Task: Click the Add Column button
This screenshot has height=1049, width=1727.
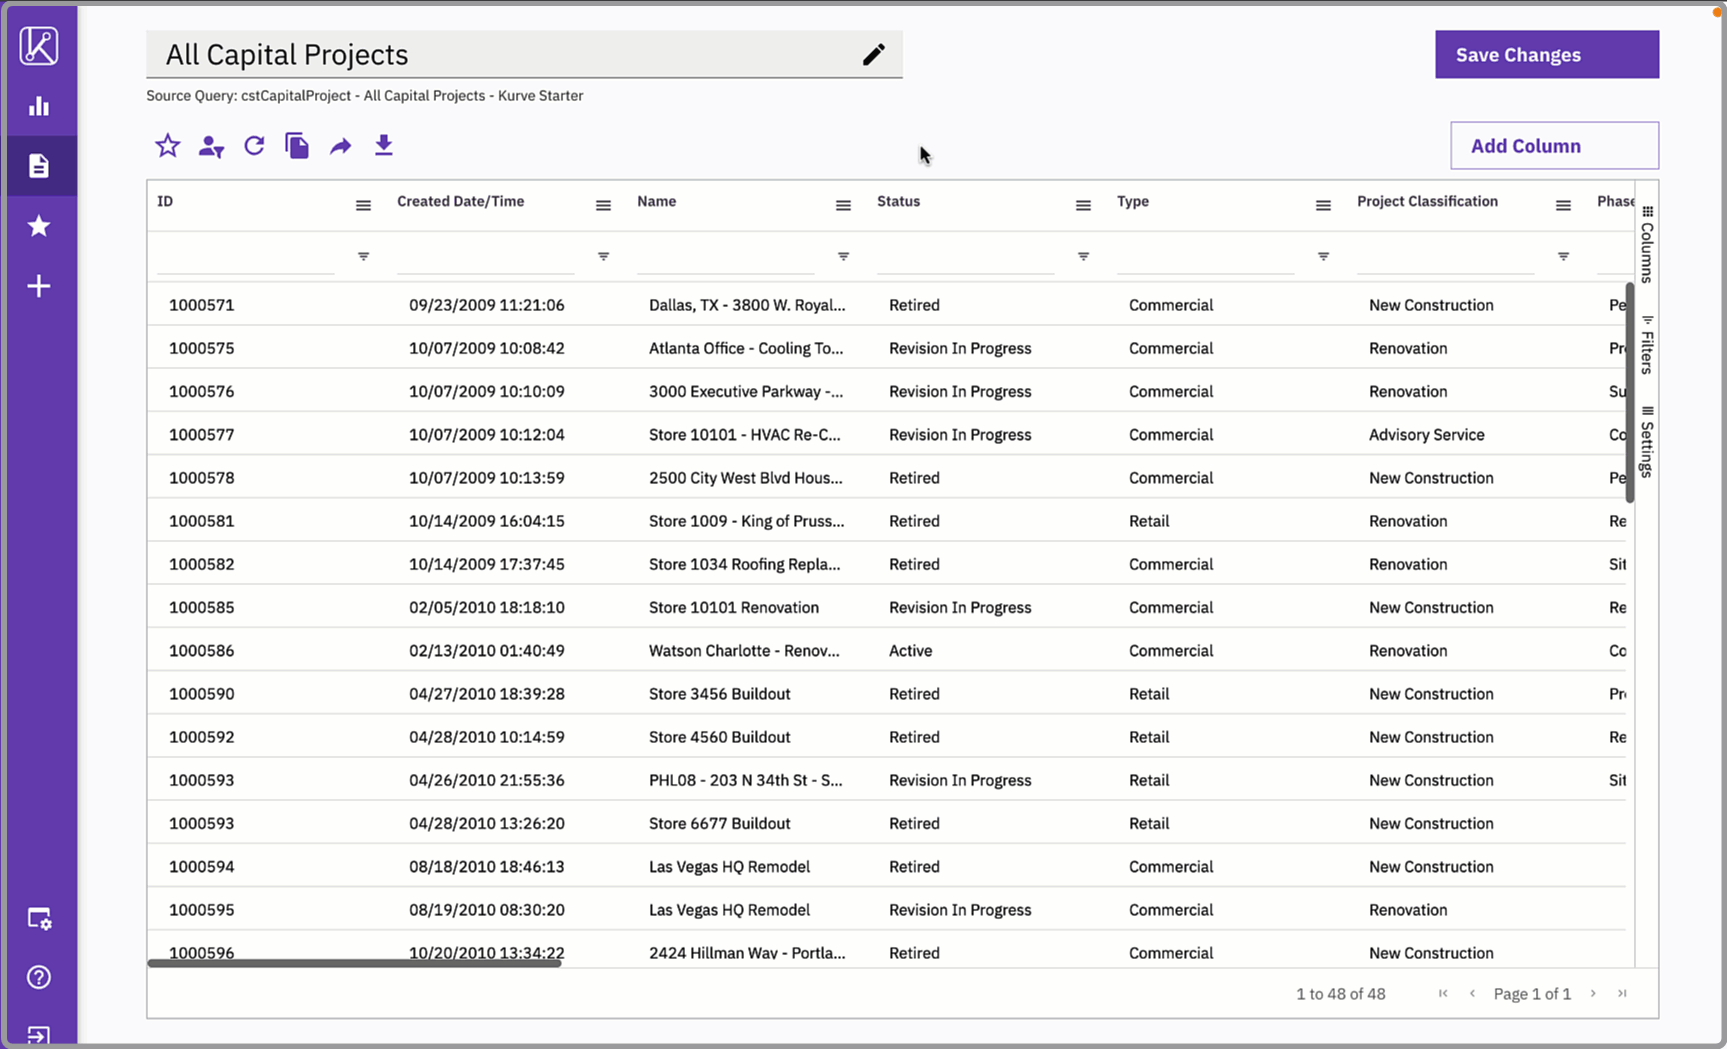Action: pyautogui.click(x=1554, y=146)
